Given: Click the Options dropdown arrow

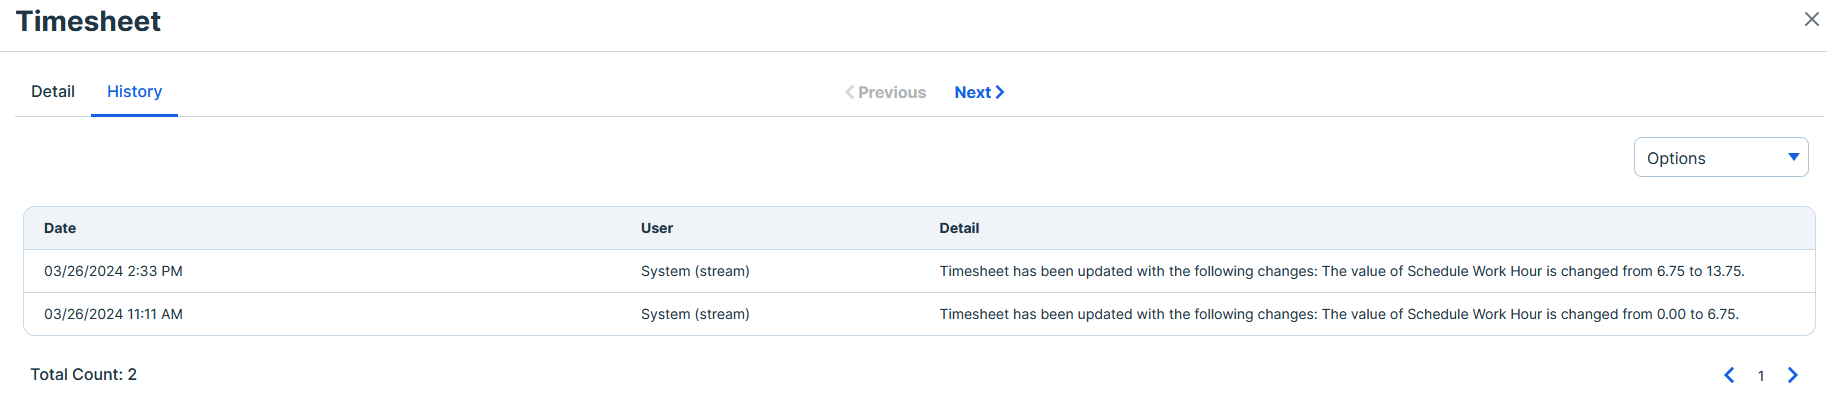Looking at the screenshot, I should click(x=1794, y=157).
